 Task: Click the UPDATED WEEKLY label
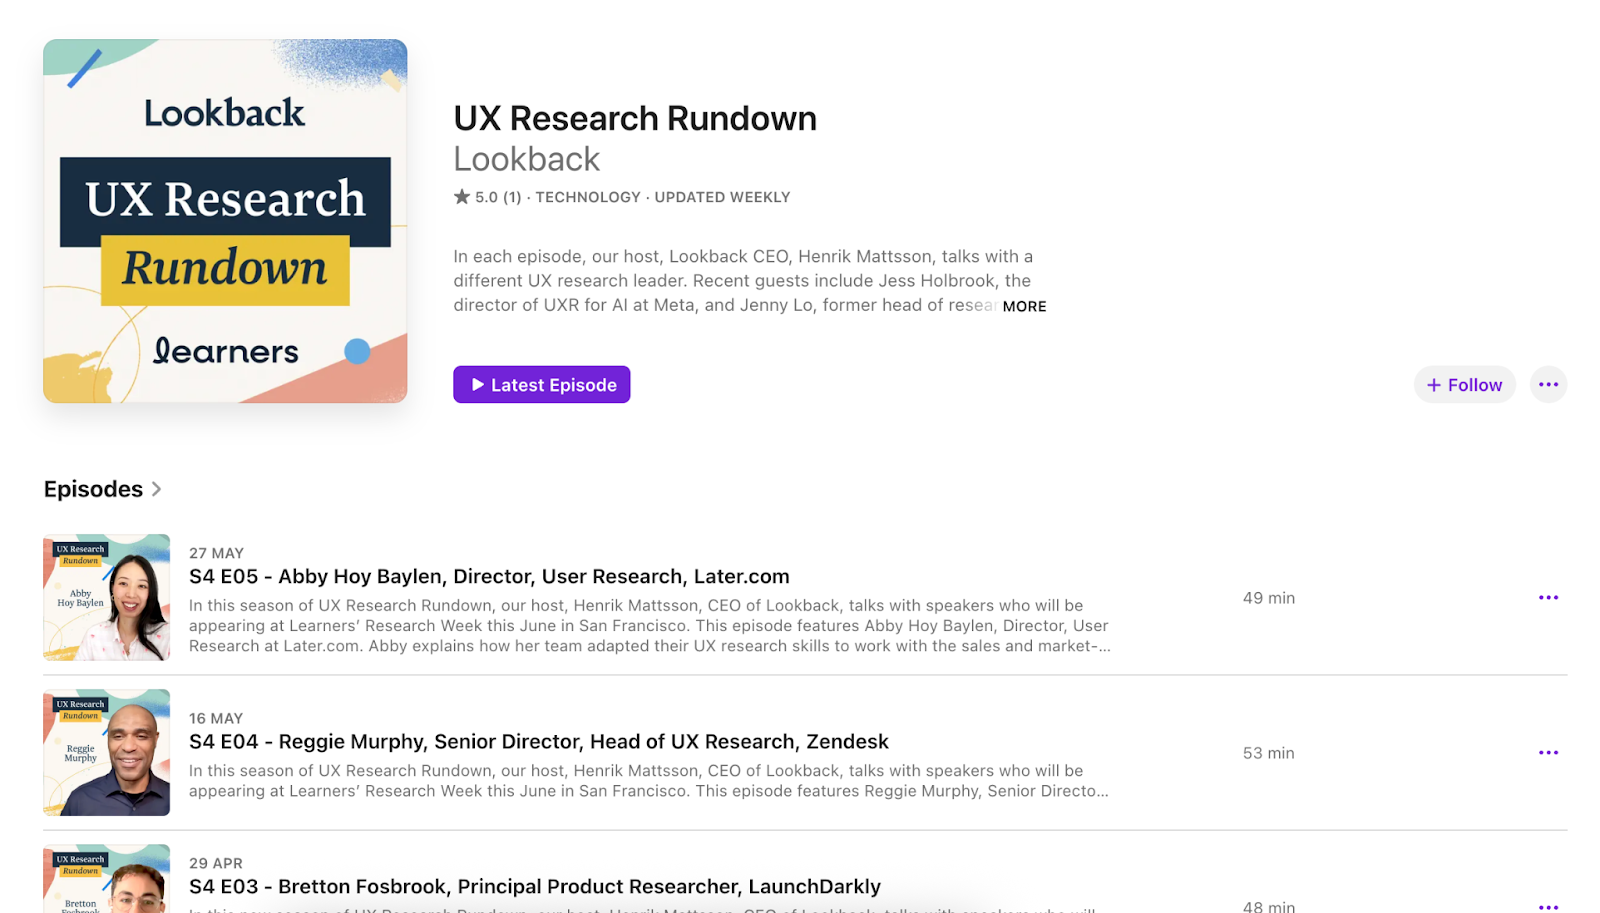pos(722,197)
